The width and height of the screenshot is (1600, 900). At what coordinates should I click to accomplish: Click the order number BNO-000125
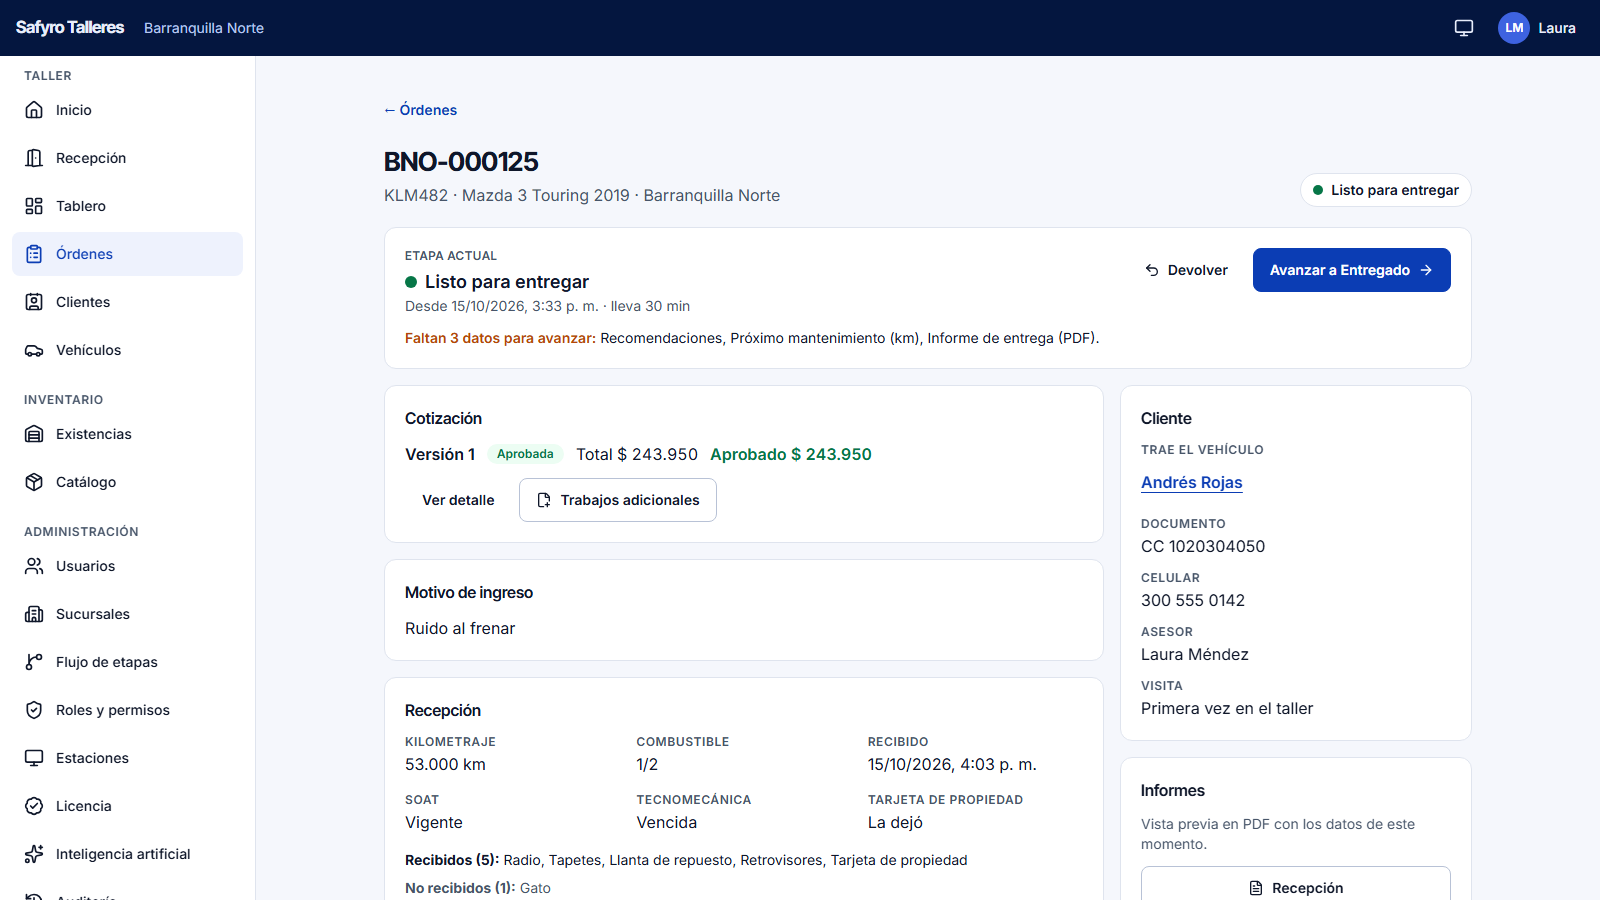tap(461, 161)
